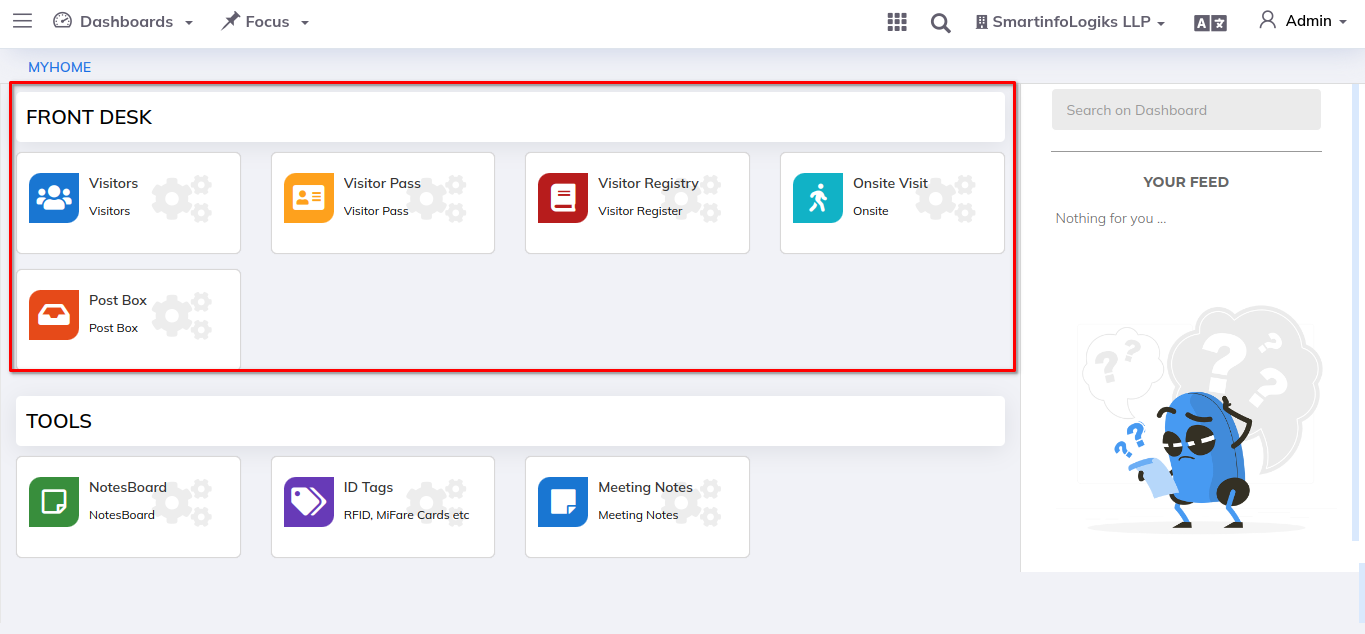The image size is (1365, 634).
Task: Open the ID Tags icon
Action: pos(308,501)
